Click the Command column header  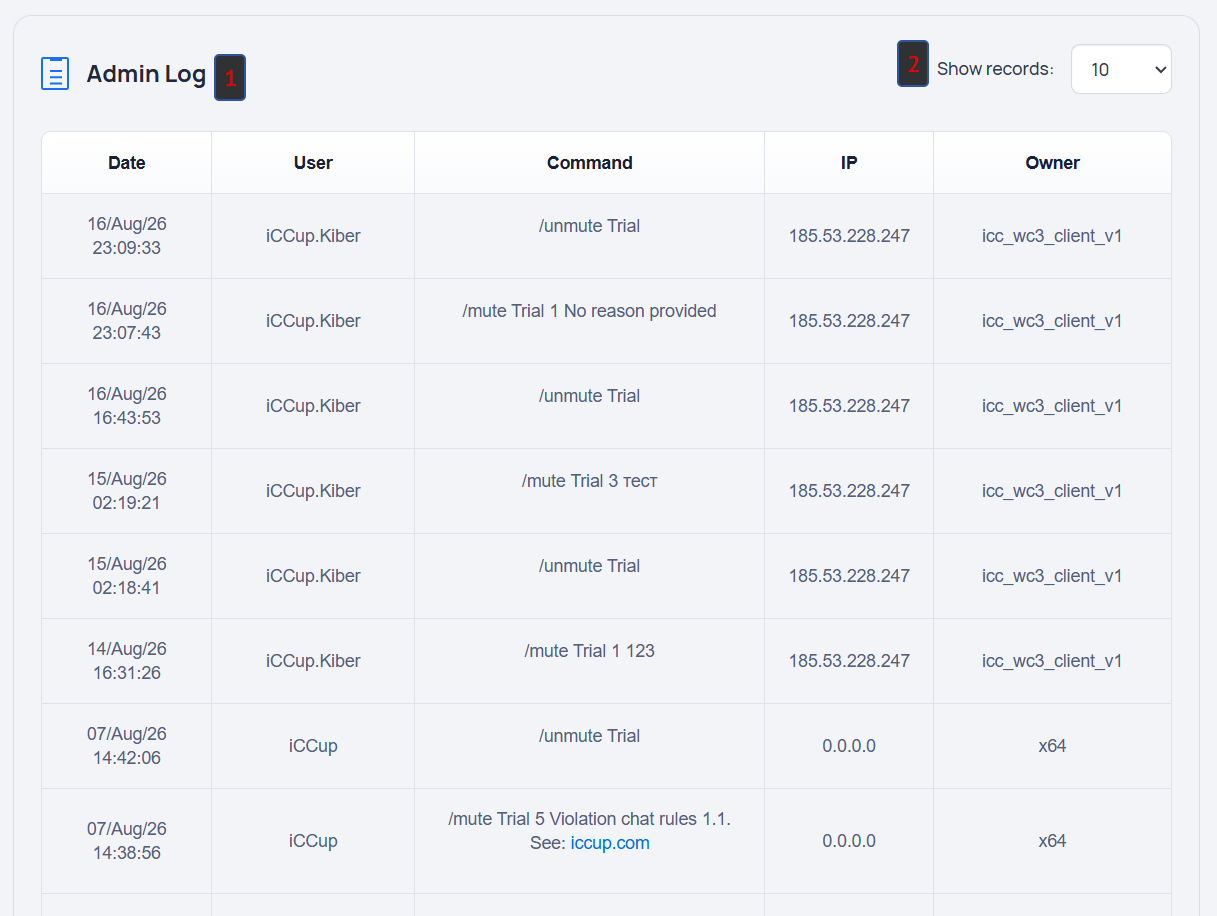click(x=590, y=163)
